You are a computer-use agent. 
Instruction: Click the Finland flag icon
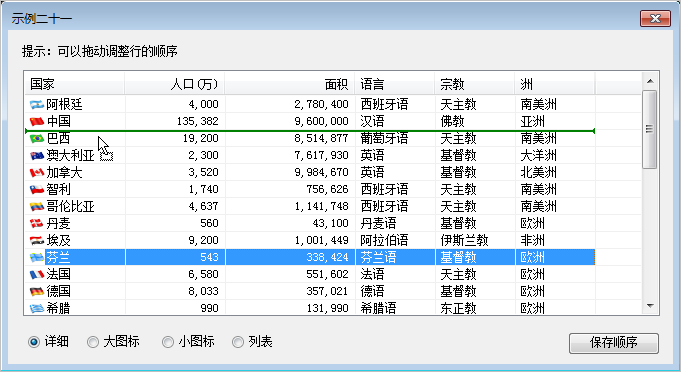[37, 257]
